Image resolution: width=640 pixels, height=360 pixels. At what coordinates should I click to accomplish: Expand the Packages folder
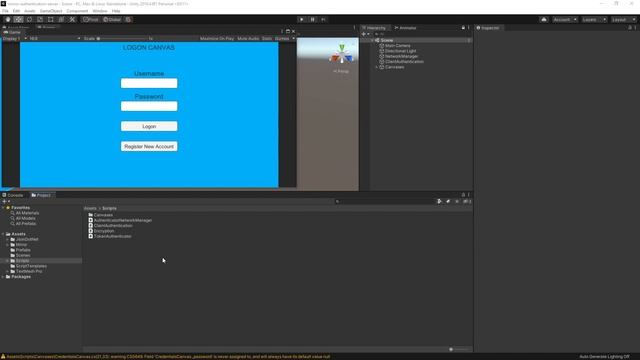pos(3,277)
